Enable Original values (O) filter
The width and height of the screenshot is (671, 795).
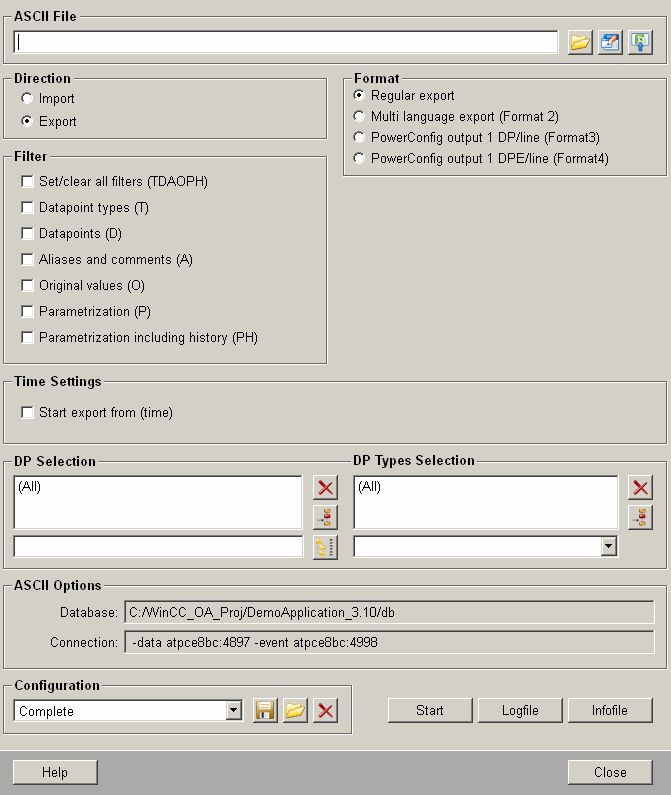point(83,285)
